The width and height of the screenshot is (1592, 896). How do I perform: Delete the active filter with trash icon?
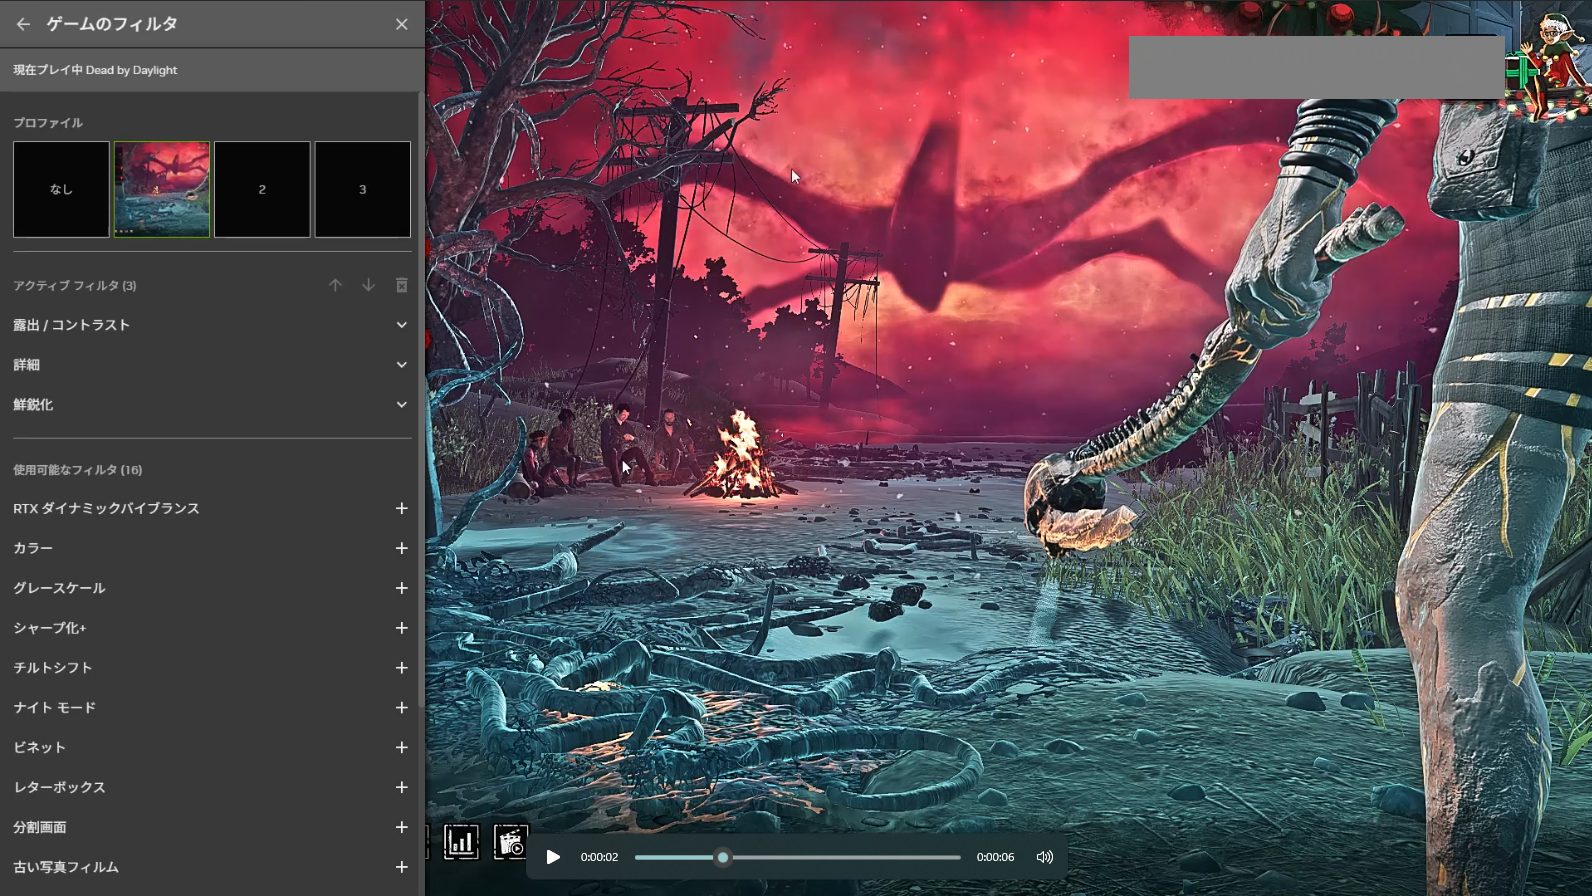tap(401, 285)
